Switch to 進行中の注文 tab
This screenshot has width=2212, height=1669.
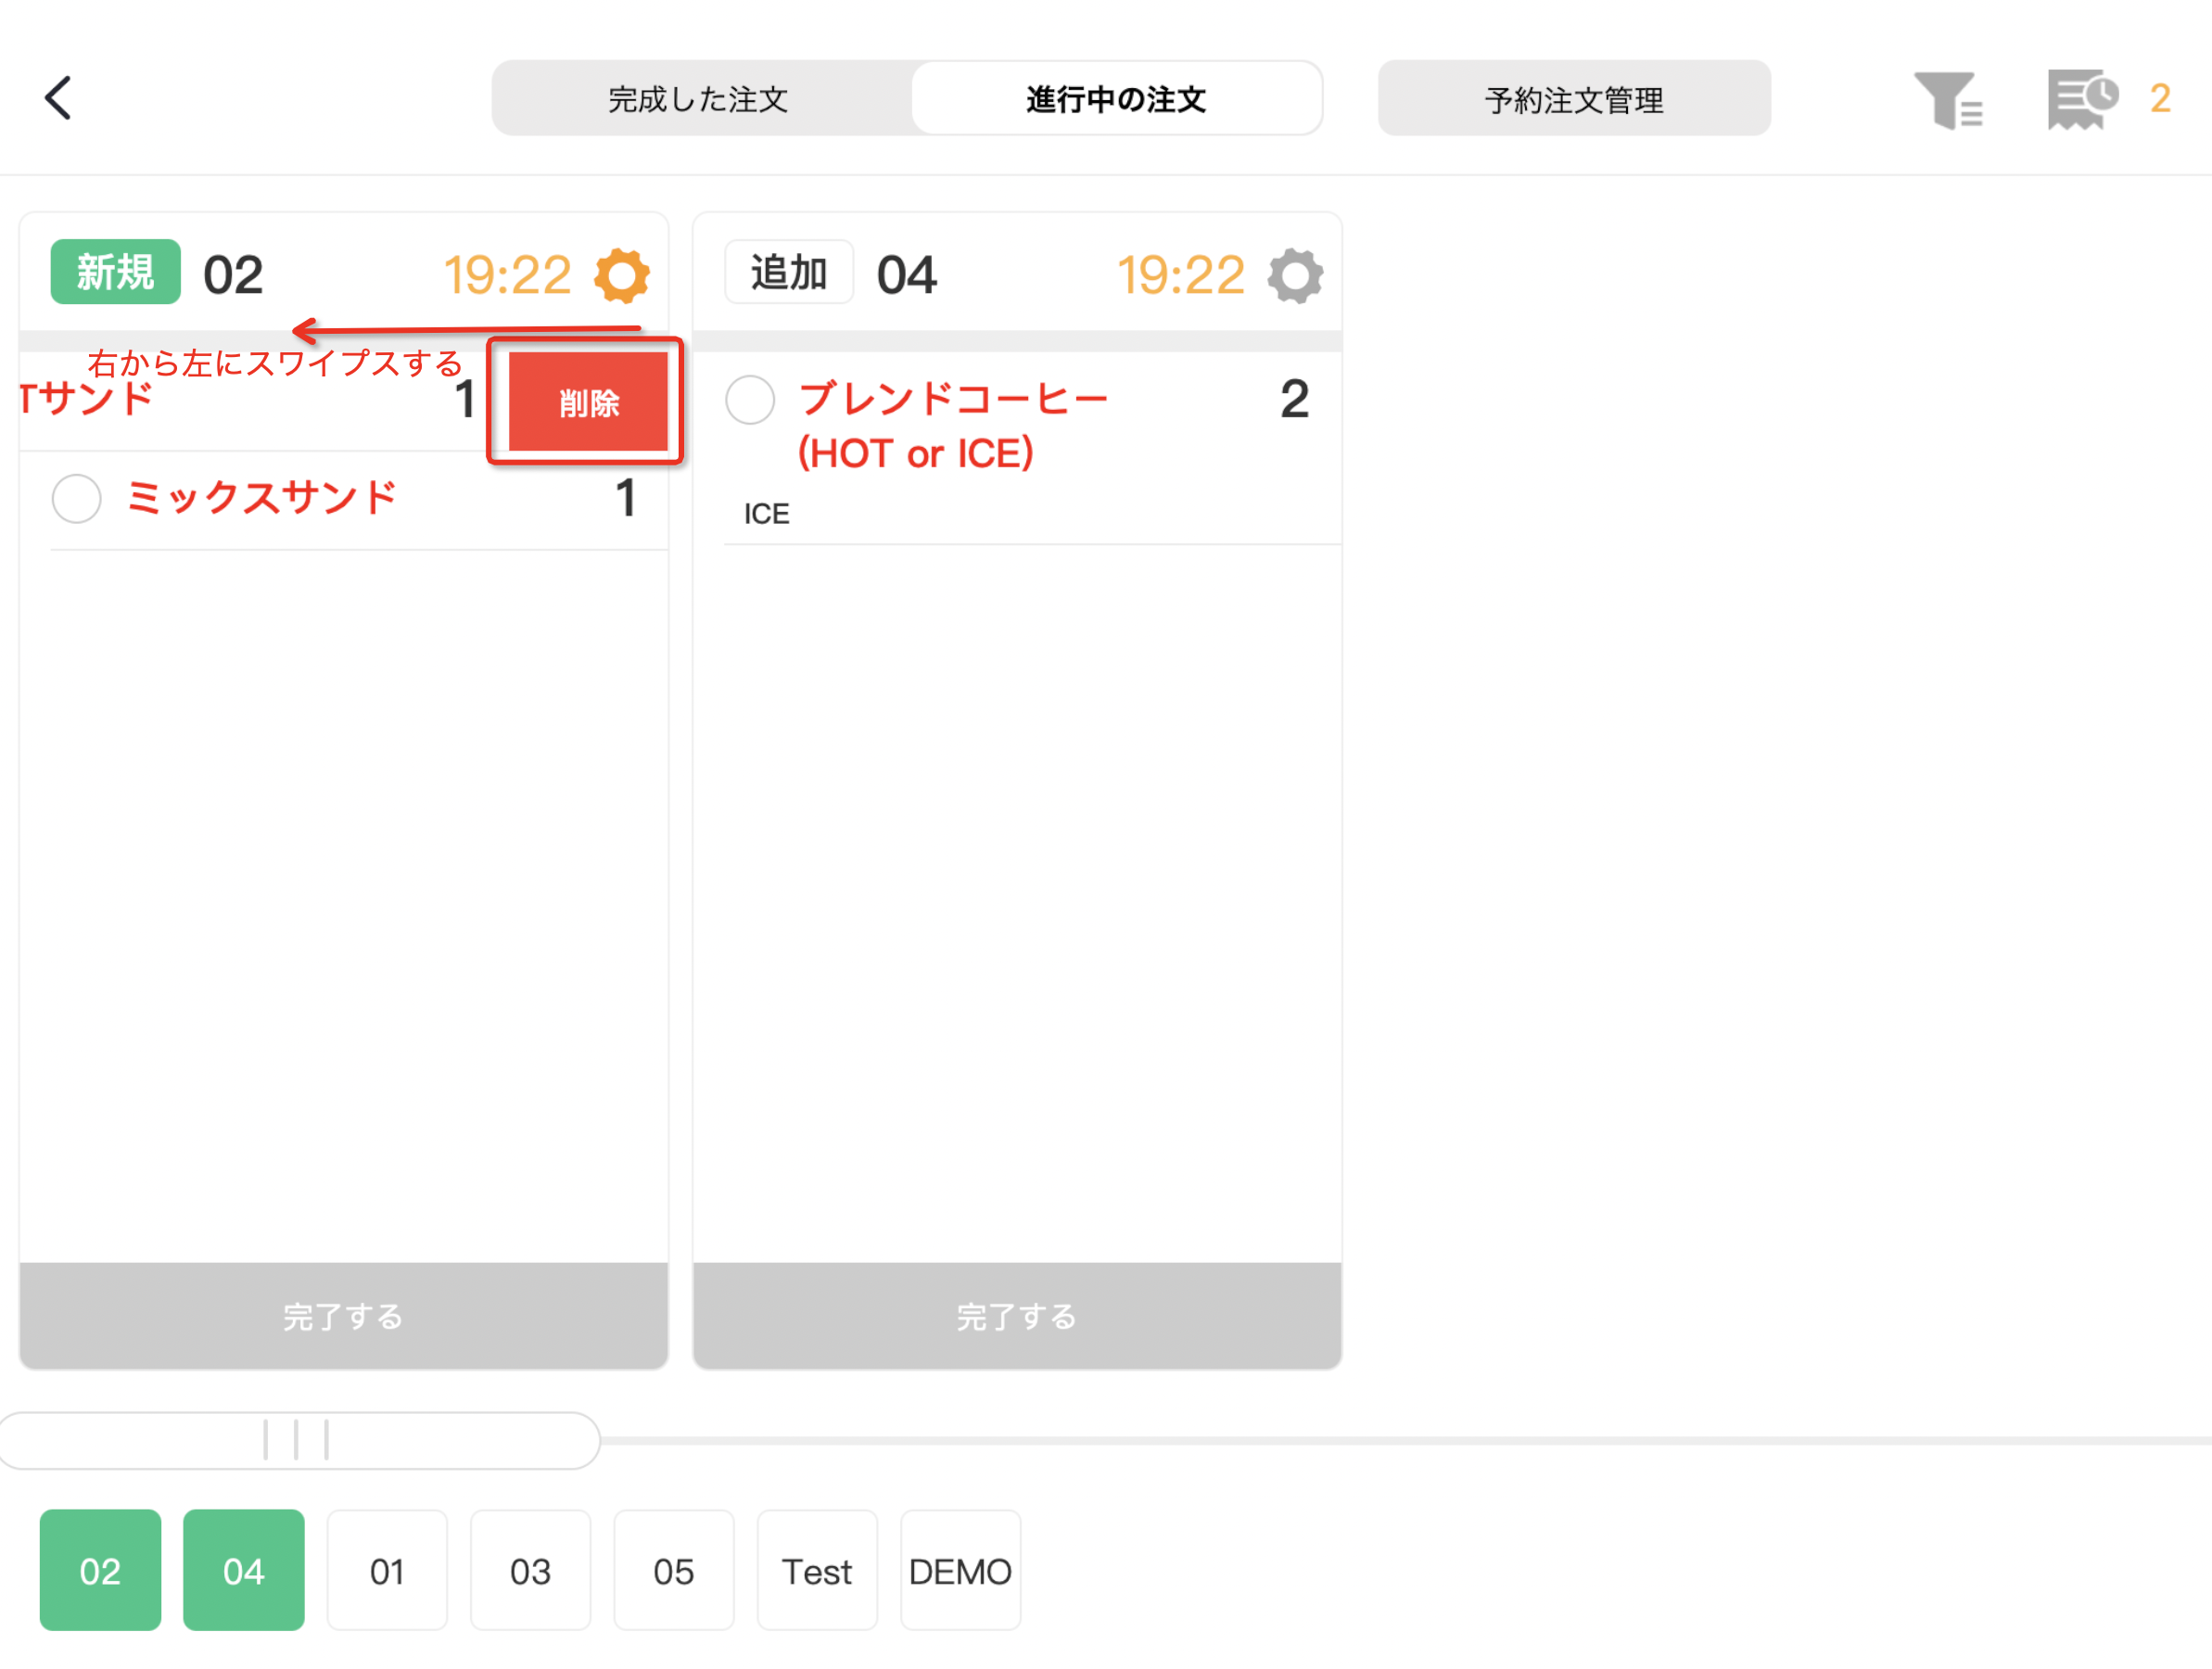[1116, 99]
